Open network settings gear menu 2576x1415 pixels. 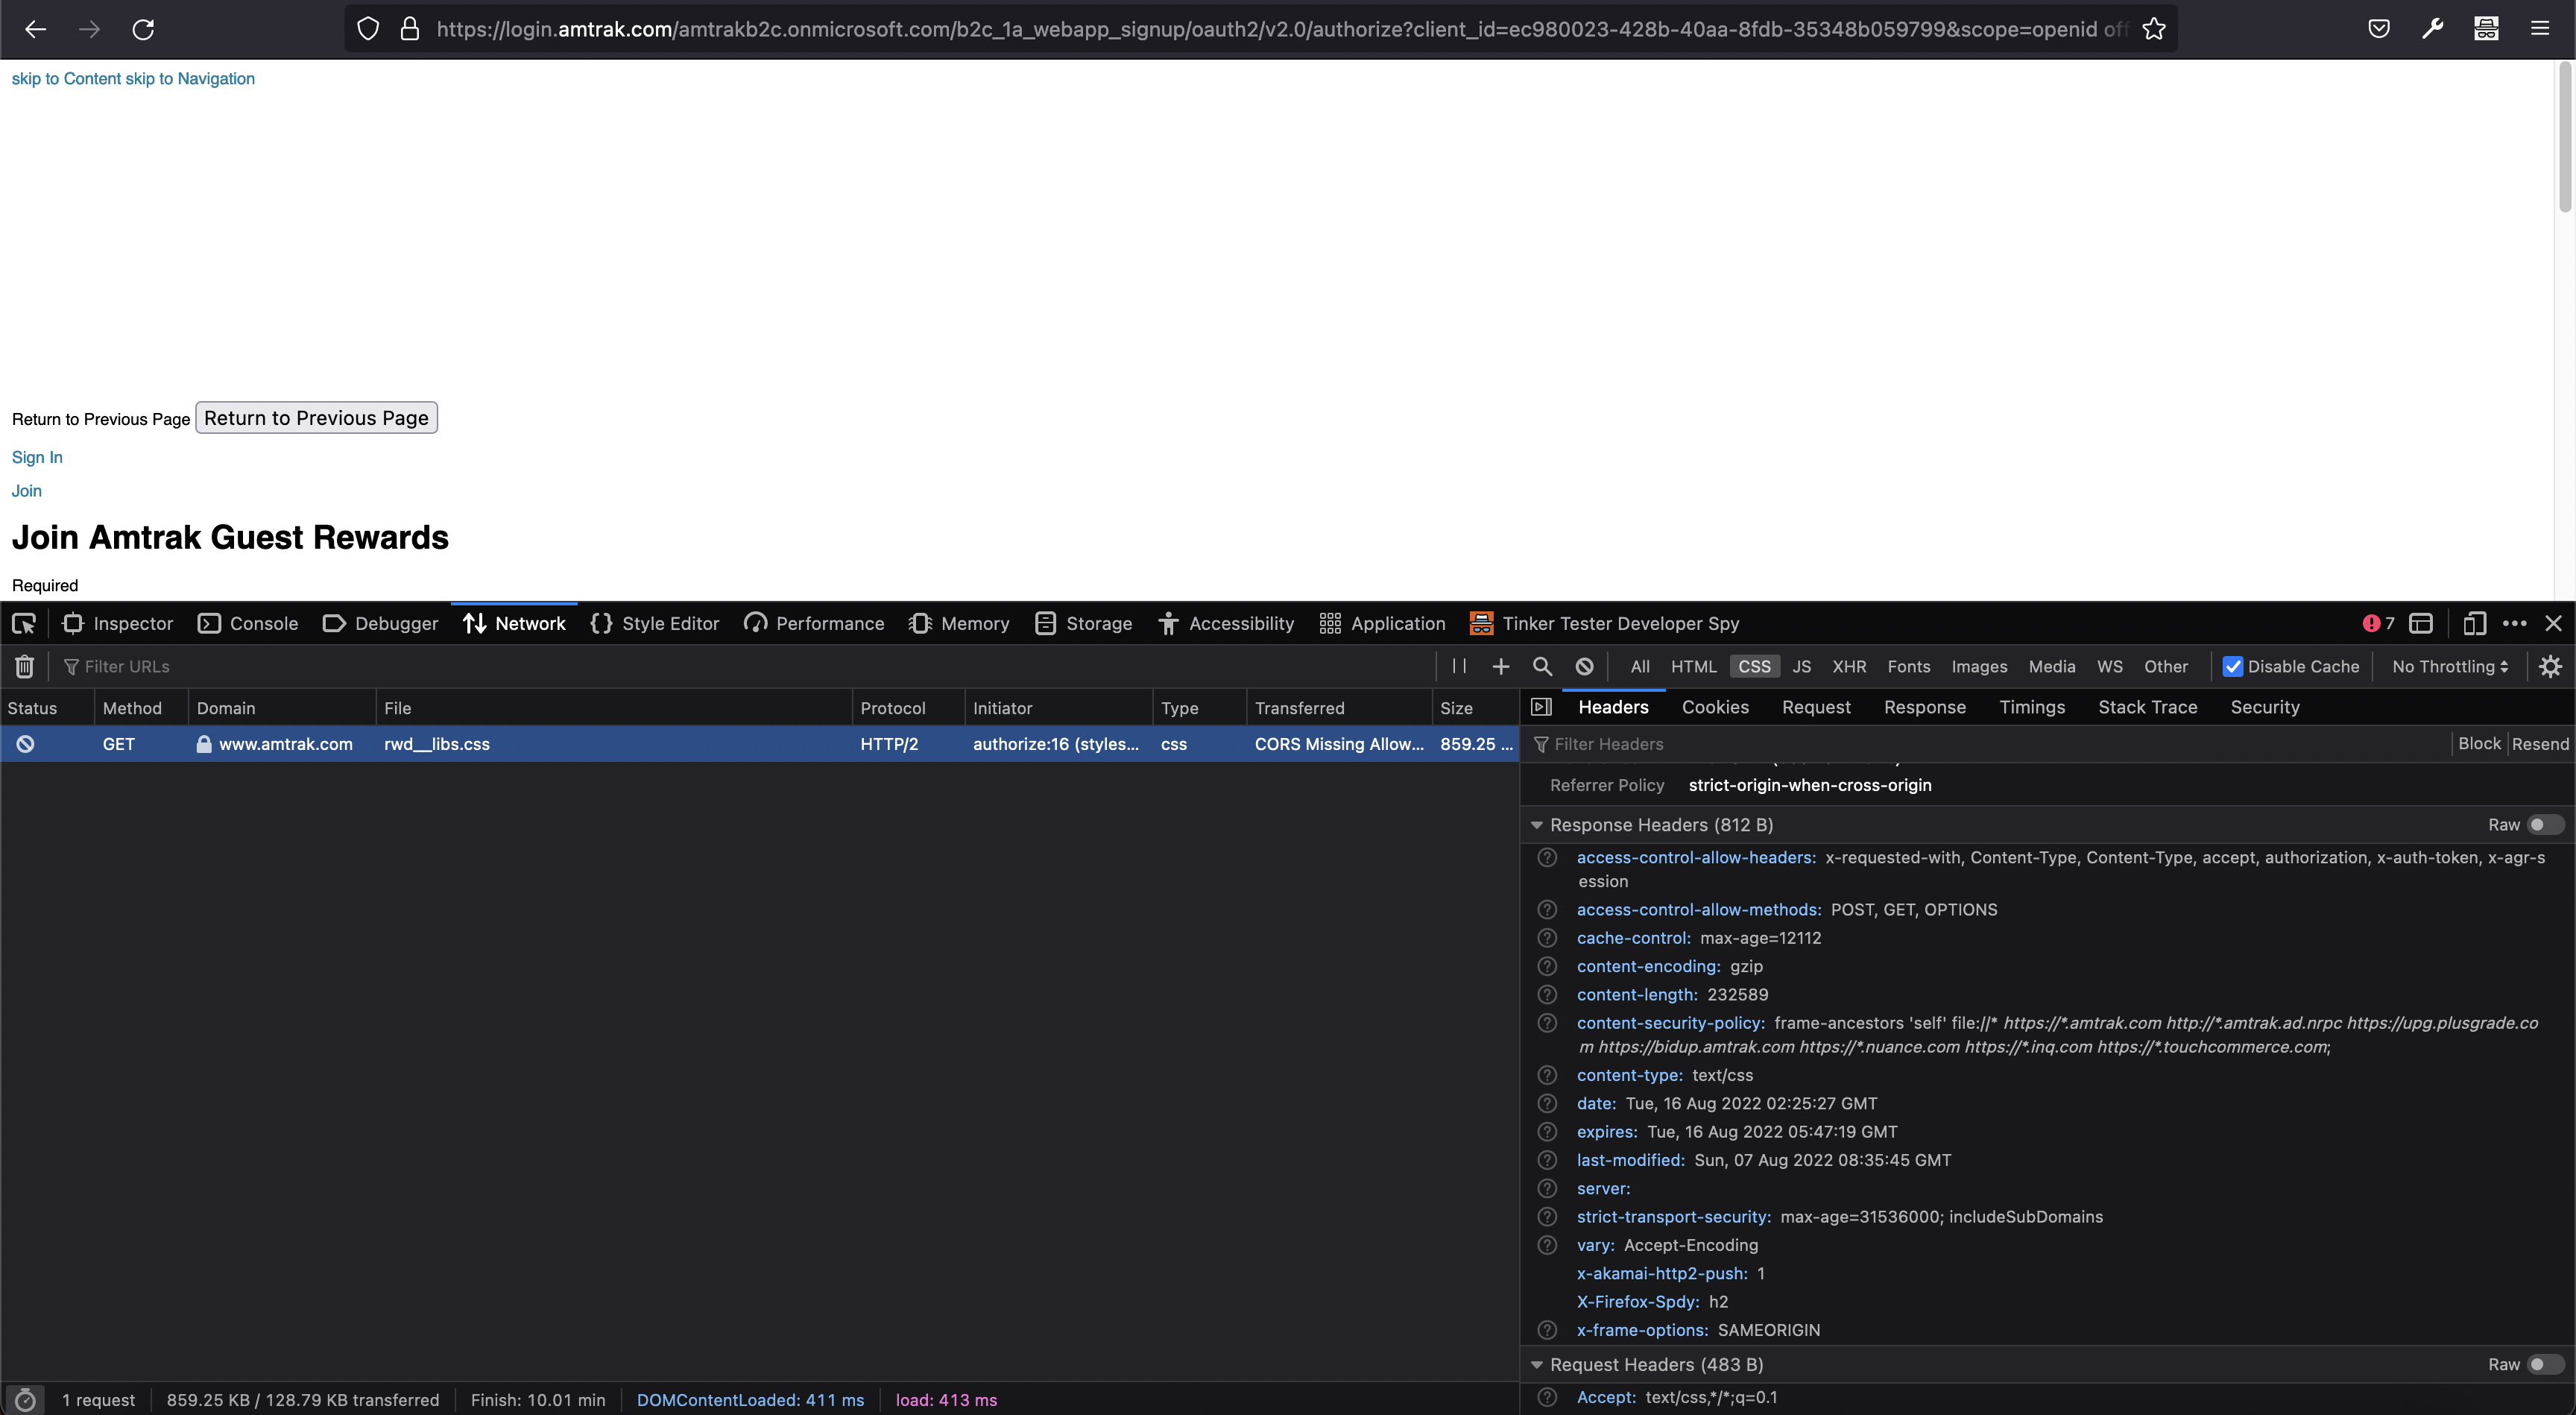point(2550,666)
